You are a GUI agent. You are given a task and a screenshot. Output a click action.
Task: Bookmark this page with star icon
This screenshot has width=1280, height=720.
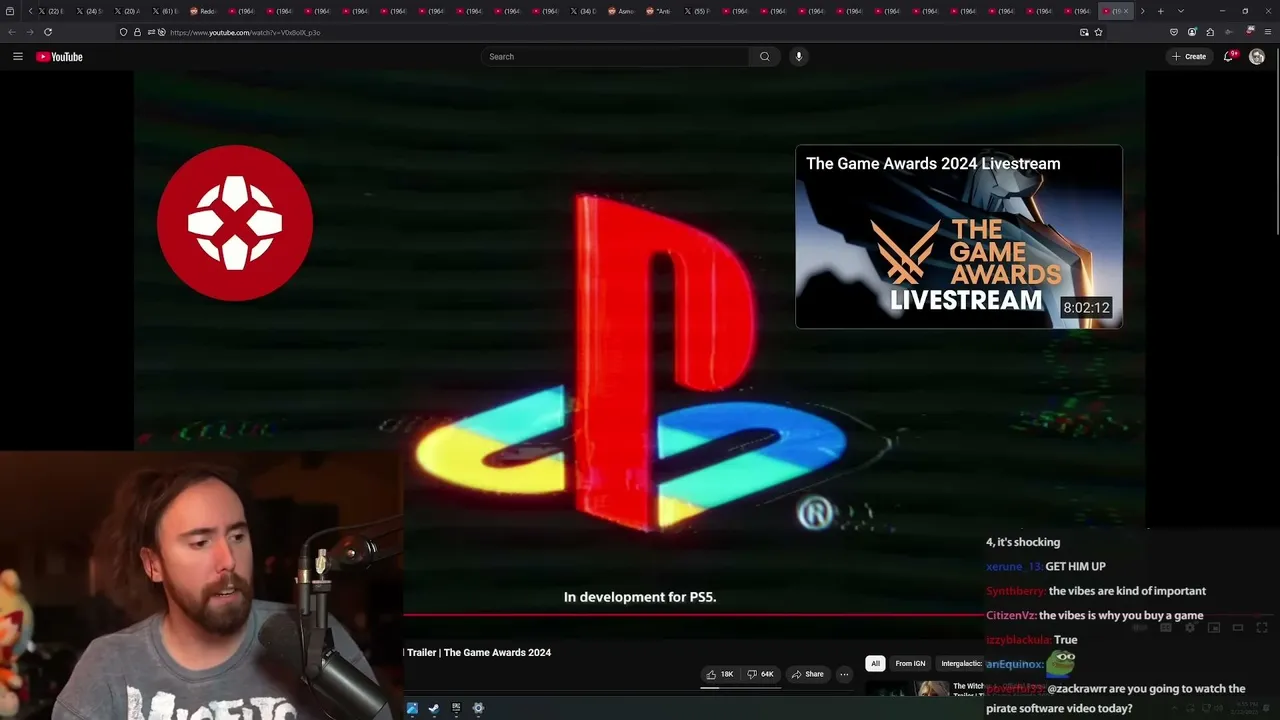(x=1098, y=32)
